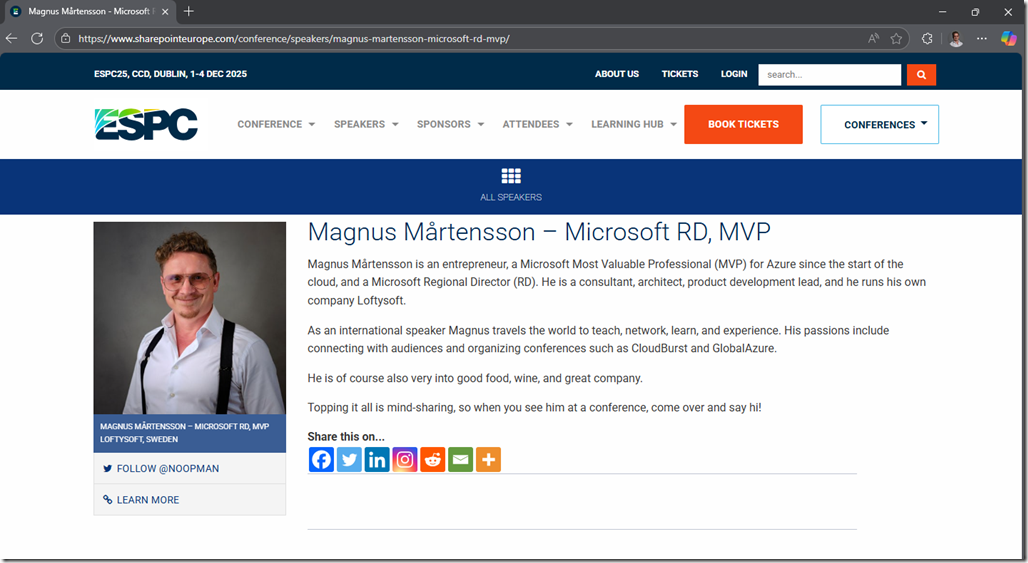This screenshot has width=1028, height=563.
Task: Click the Magnus Mårtensson browser tab
Action: tap(89, 12)
